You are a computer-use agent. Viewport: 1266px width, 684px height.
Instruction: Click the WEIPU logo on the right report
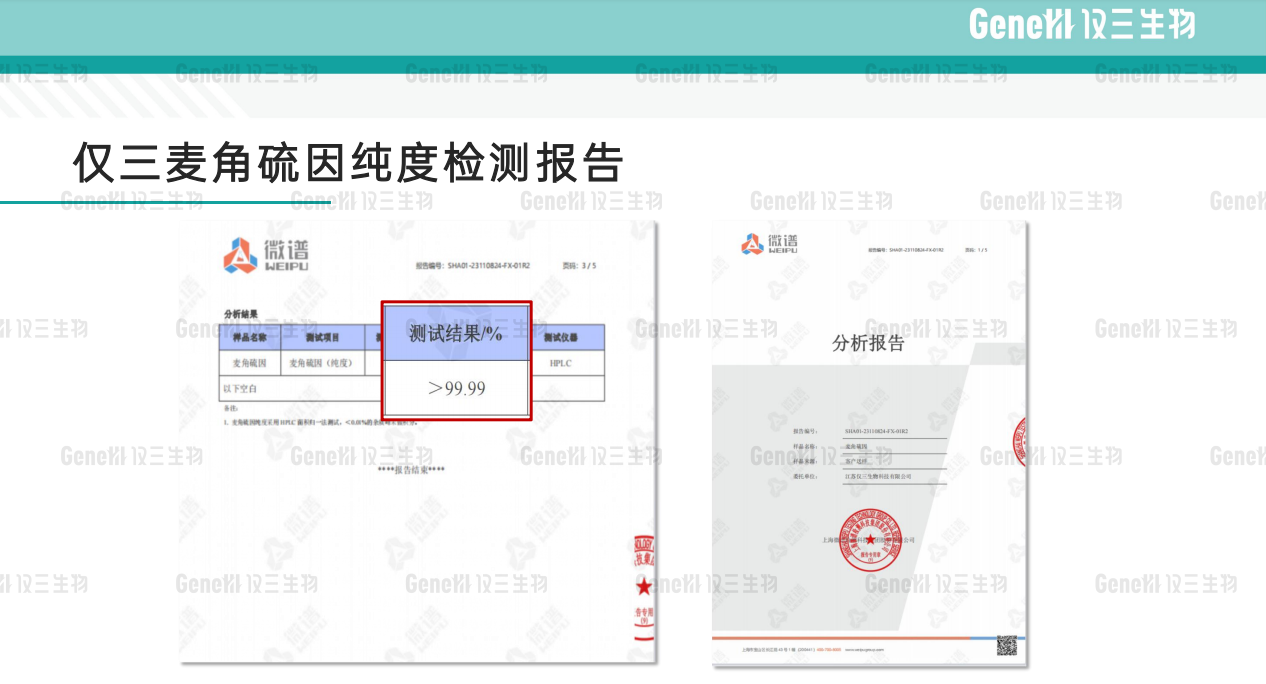pos(769,243)
